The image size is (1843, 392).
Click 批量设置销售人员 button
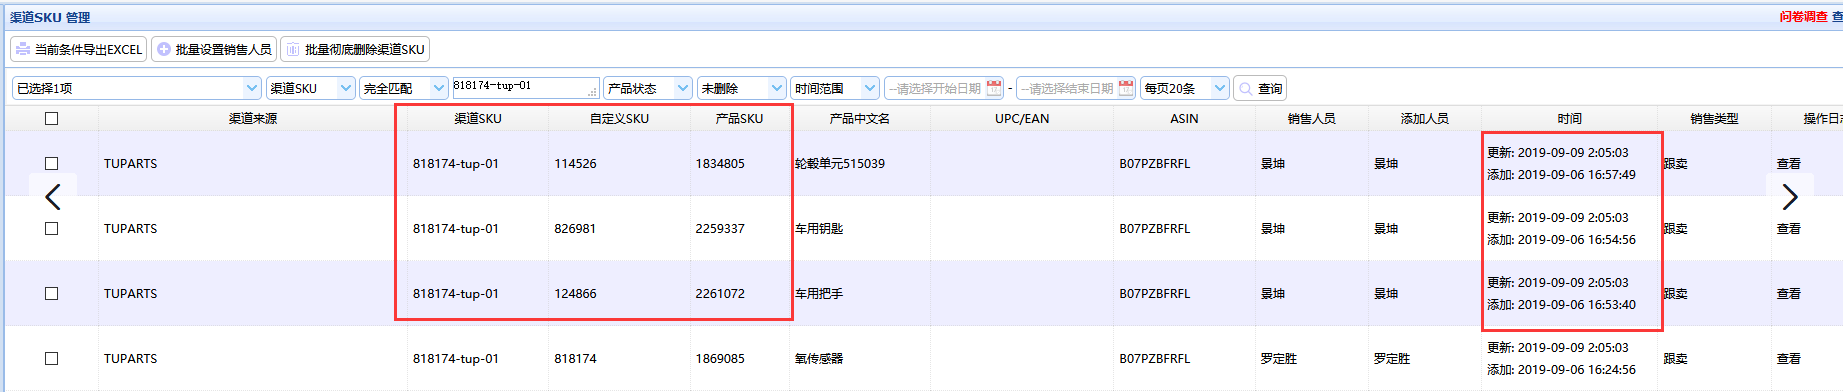214,49
